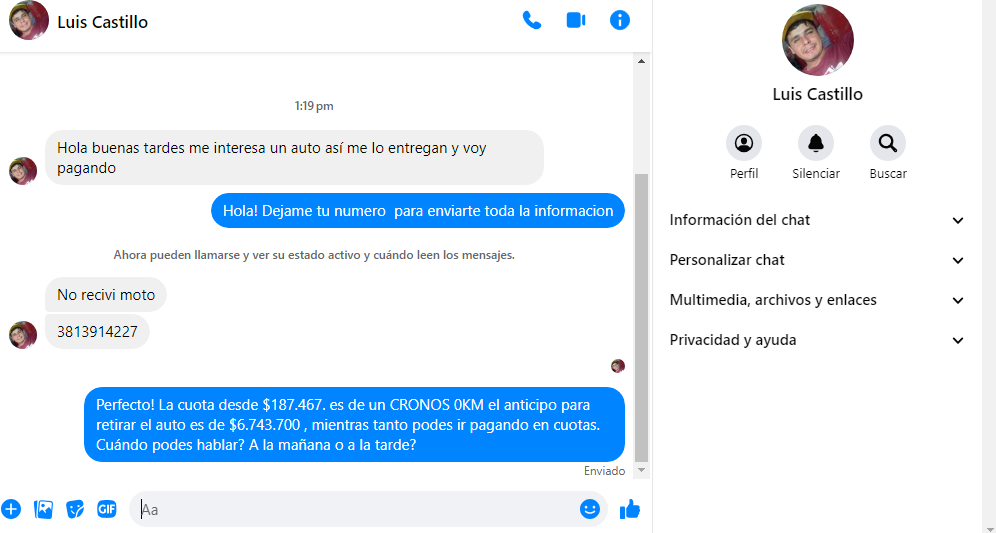Open the emoji picker in the message box
Image resolution: width=996 pixels, height=533 pixels.
(x=589, y=509)
